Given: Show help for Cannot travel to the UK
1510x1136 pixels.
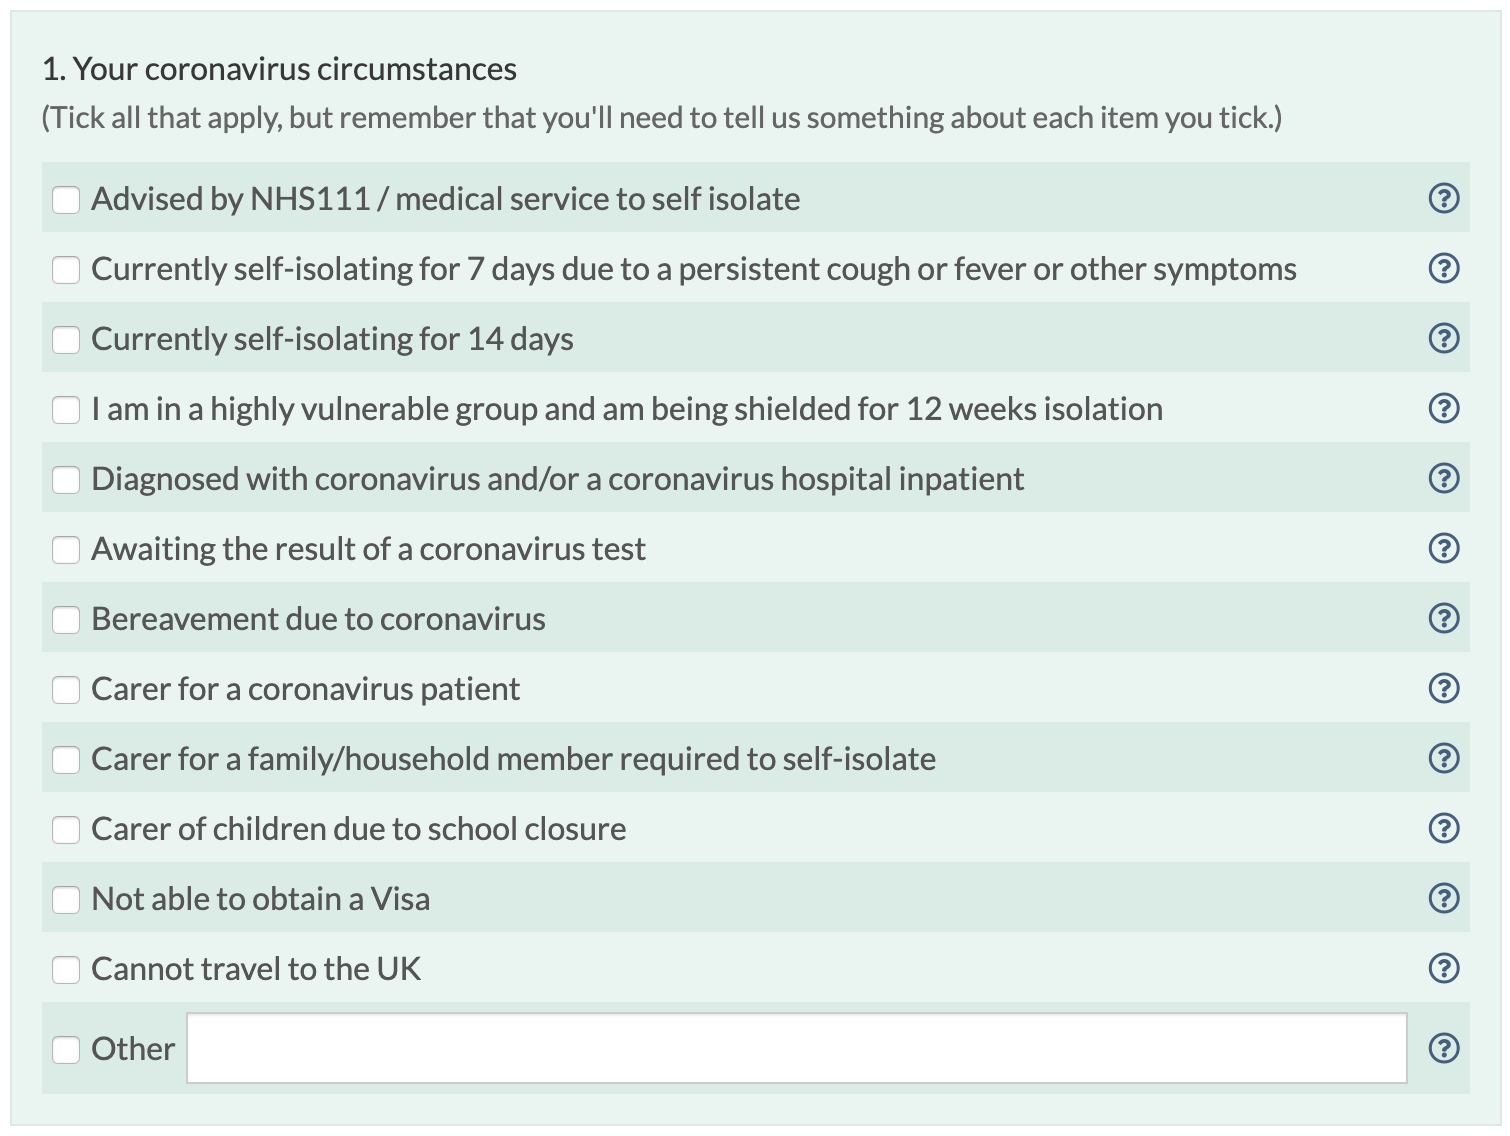Looking at the screenshot, I should pyautogui.click(x=1443, y=968).
